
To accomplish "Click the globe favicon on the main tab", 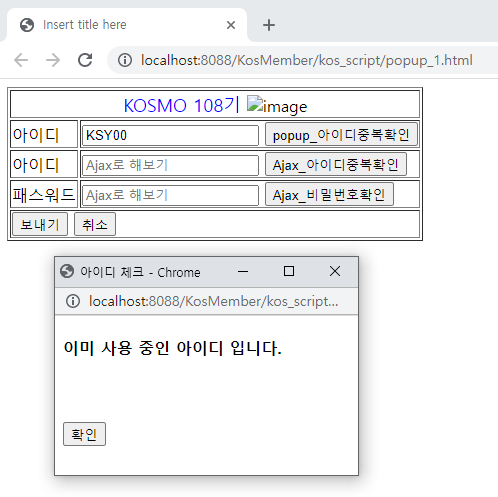I will (27, 25).
